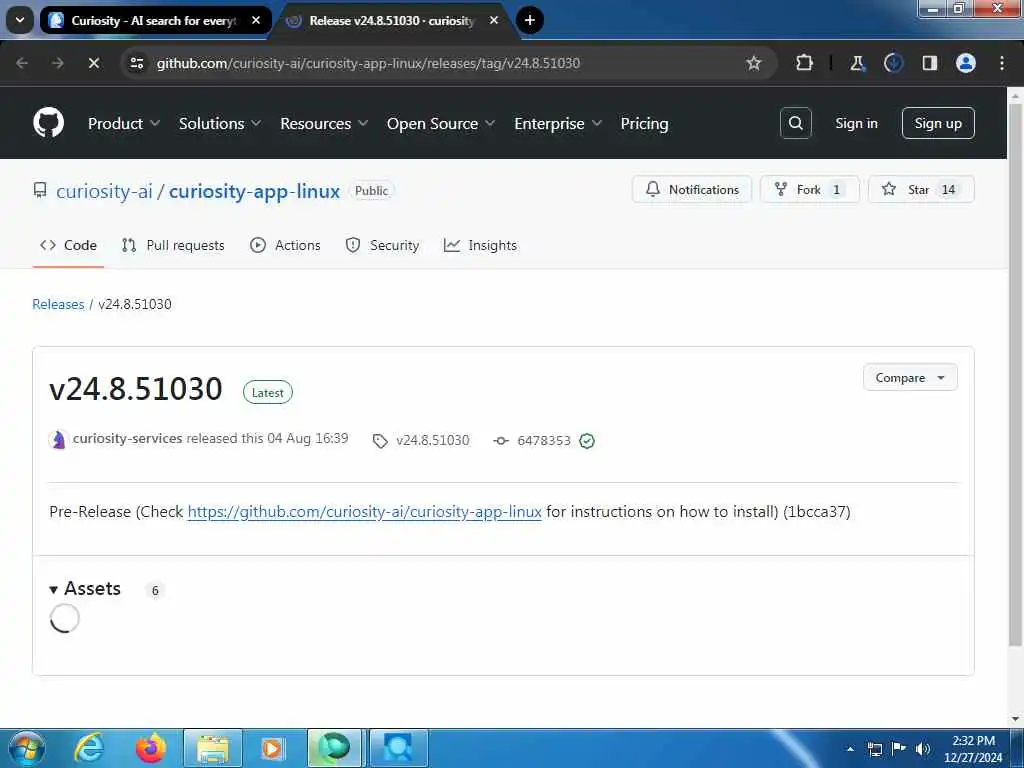Image resolution: width=1024 pixels, height=768 pixels.
Task: Open the media player taskbar icon
Action: (272, 748)
